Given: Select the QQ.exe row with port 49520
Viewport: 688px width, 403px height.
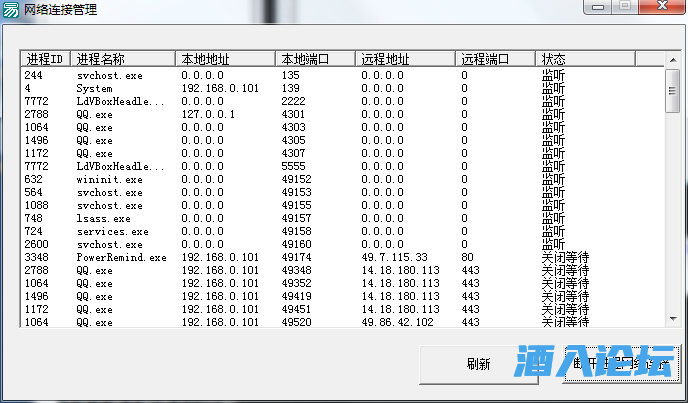Looking at the screenshot, I should point(342,322).
